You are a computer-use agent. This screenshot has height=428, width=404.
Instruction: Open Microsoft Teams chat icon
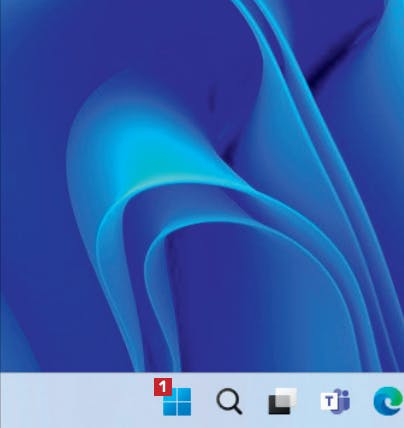click(335, 401)
